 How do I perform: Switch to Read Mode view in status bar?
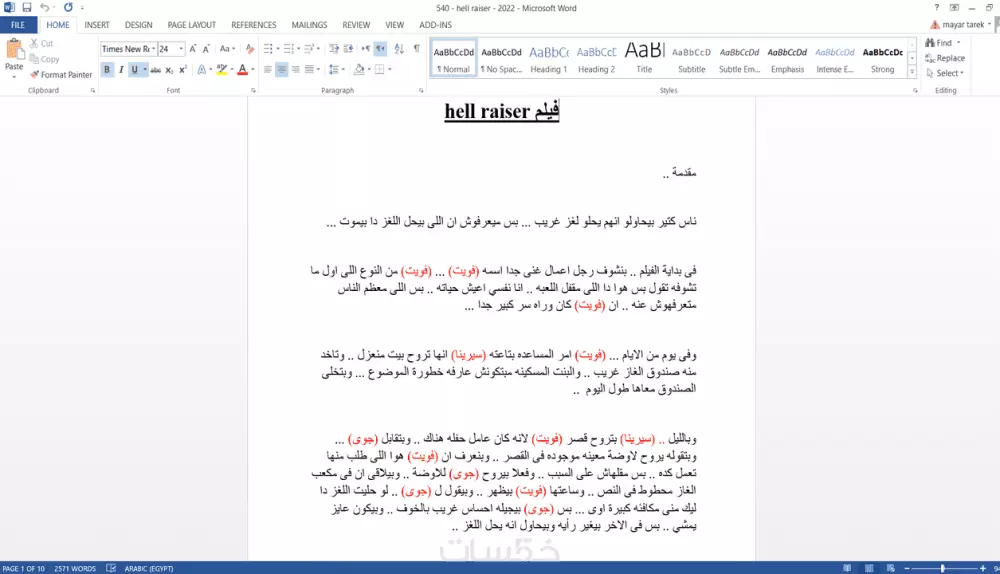[847, 568]
